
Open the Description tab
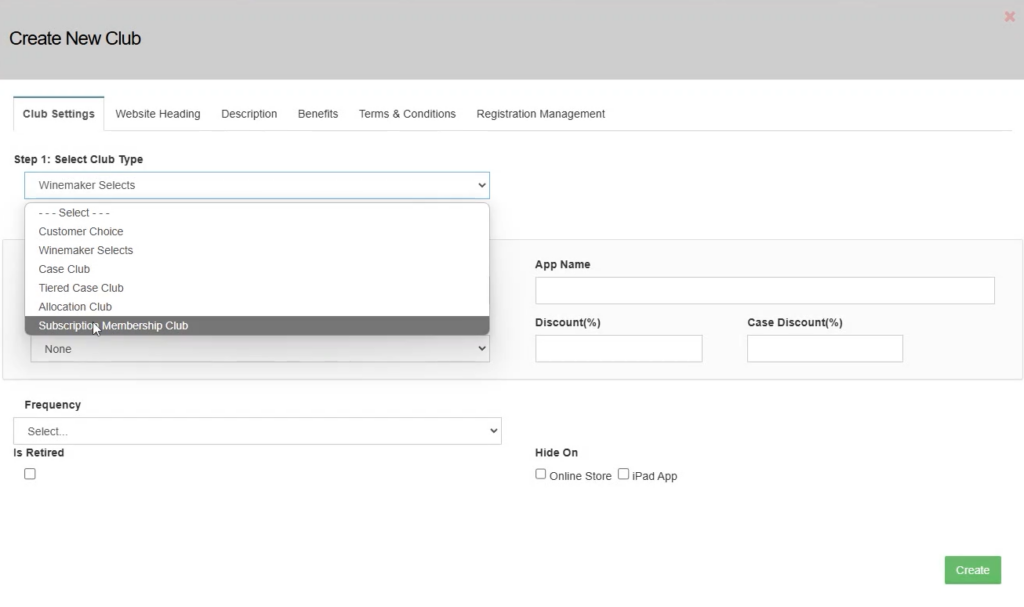pyautogui.click(x=248, y=113)
